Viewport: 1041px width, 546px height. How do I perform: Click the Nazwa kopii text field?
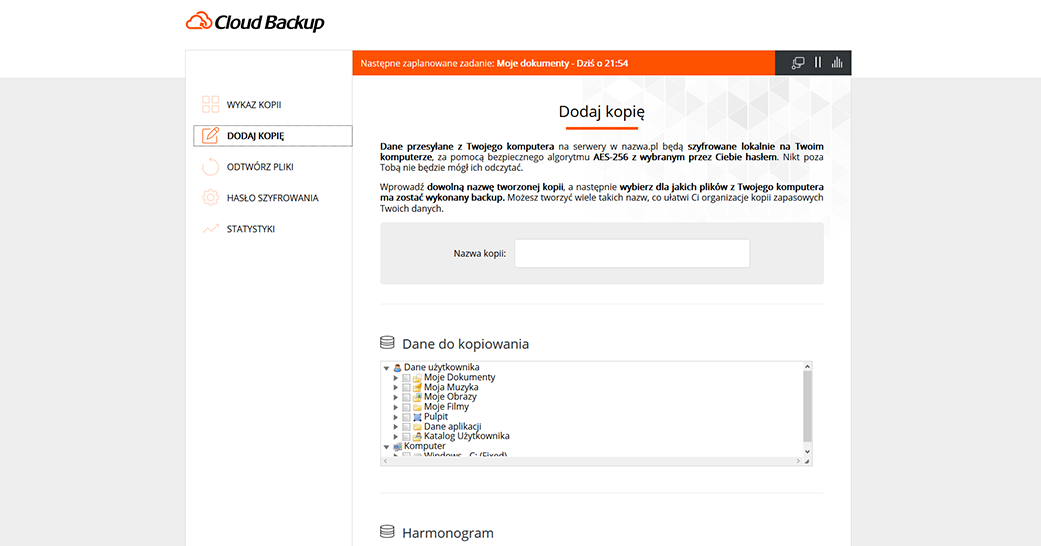631,253
